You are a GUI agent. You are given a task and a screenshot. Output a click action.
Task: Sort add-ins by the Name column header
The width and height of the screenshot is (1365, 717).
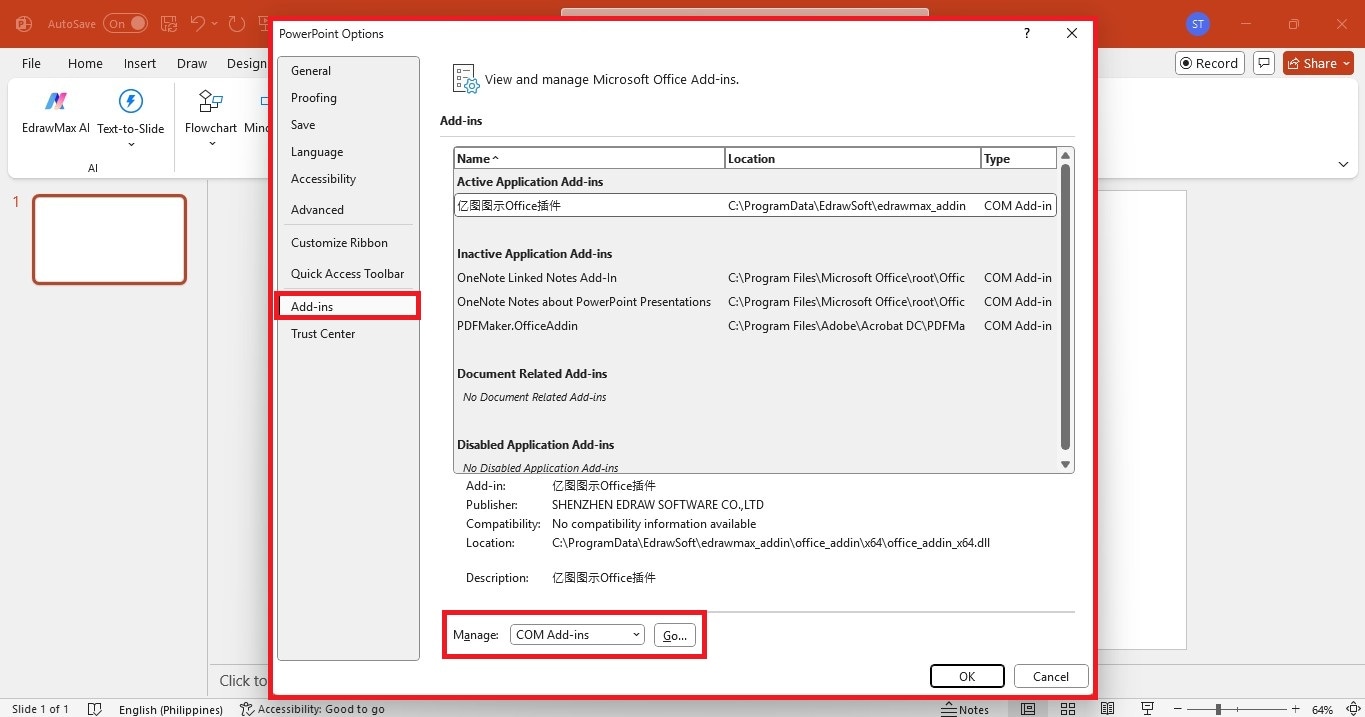pyautogui.click(x=589, y=158)
